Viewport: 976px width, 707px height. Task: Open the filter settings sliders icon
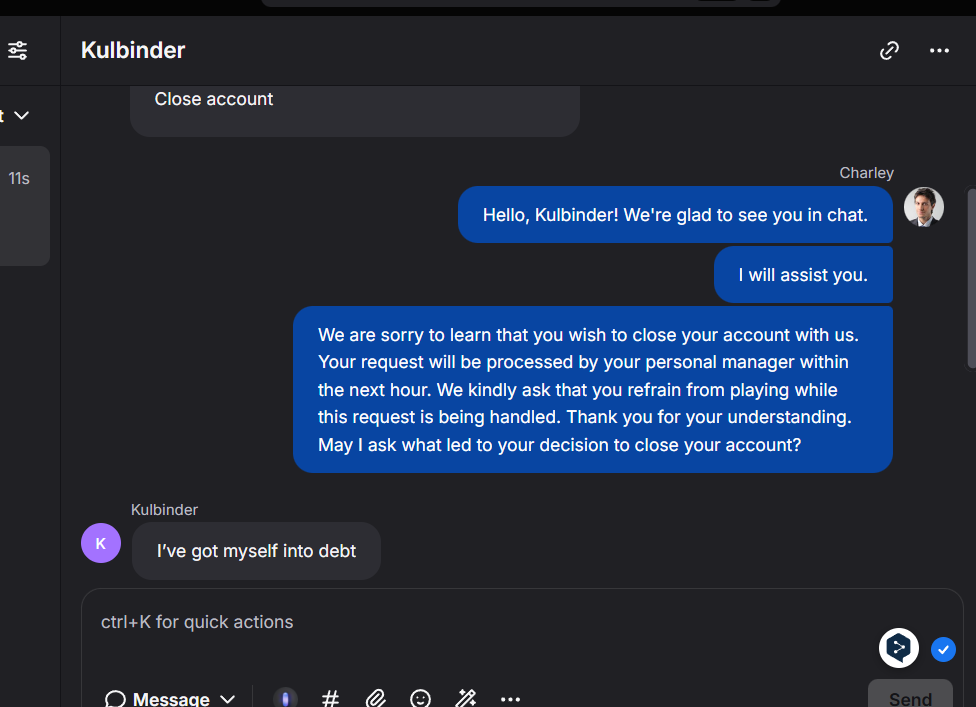tap(18, 50)
